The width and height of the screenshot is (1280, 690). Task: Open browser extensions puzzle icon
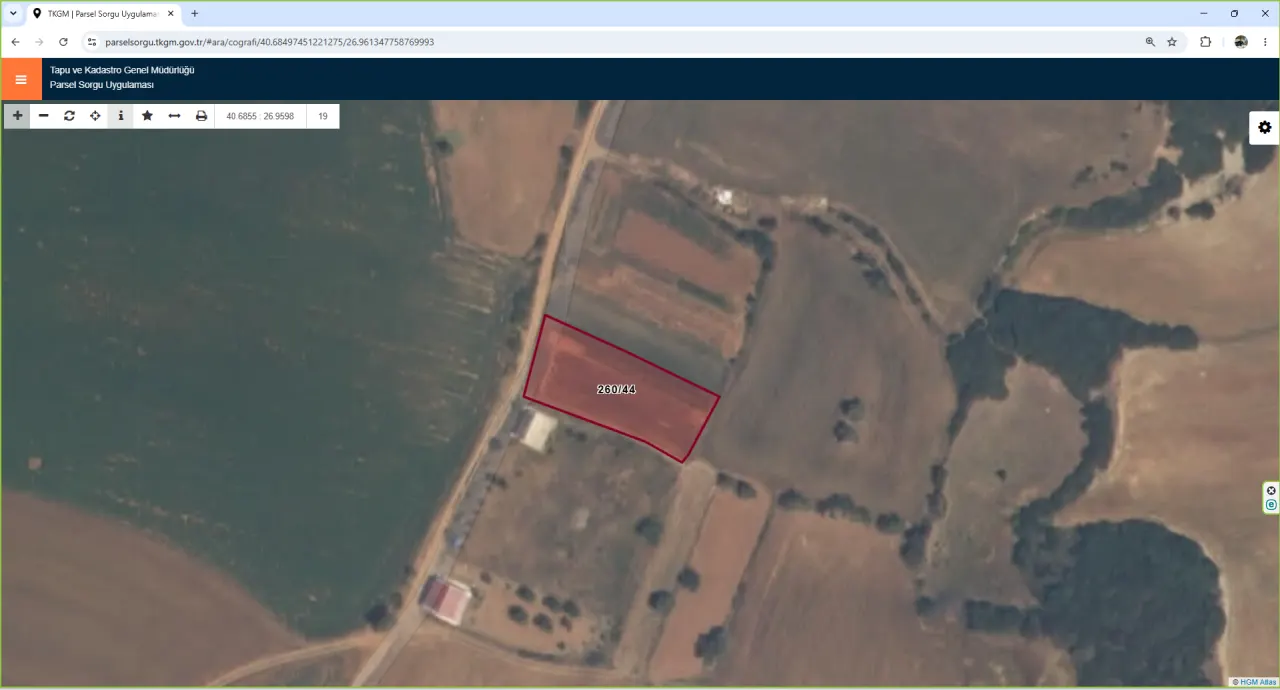(x=1205, y=42)
